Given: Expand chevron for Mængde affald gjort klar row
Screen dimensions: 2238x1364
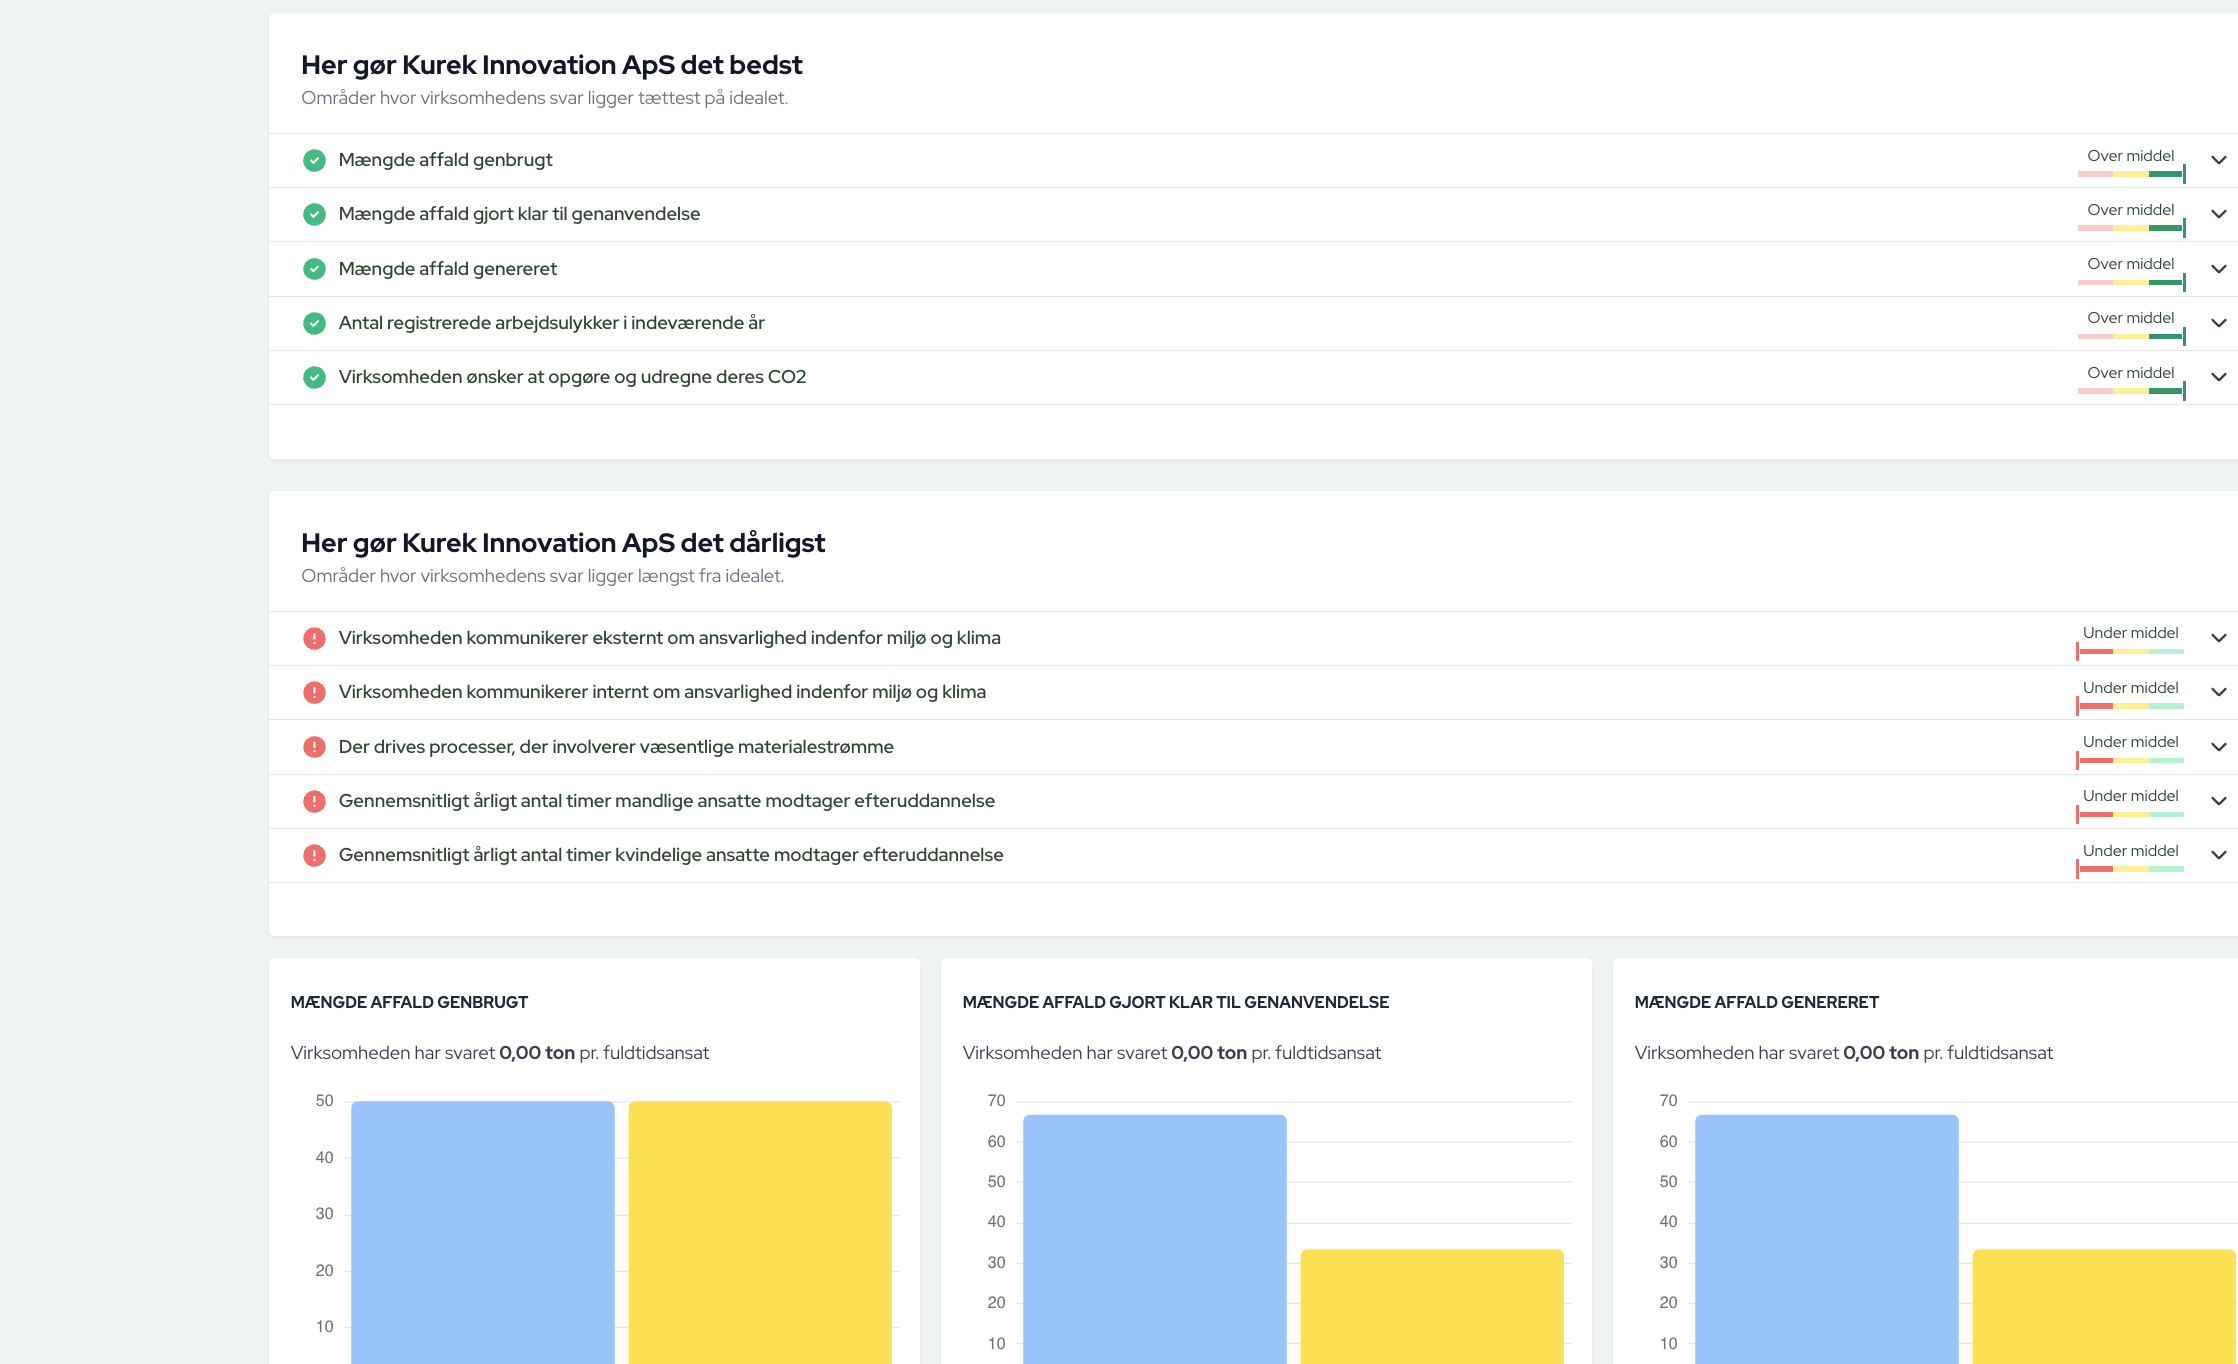Looking at the screenshot, I should click(2218, 214).
